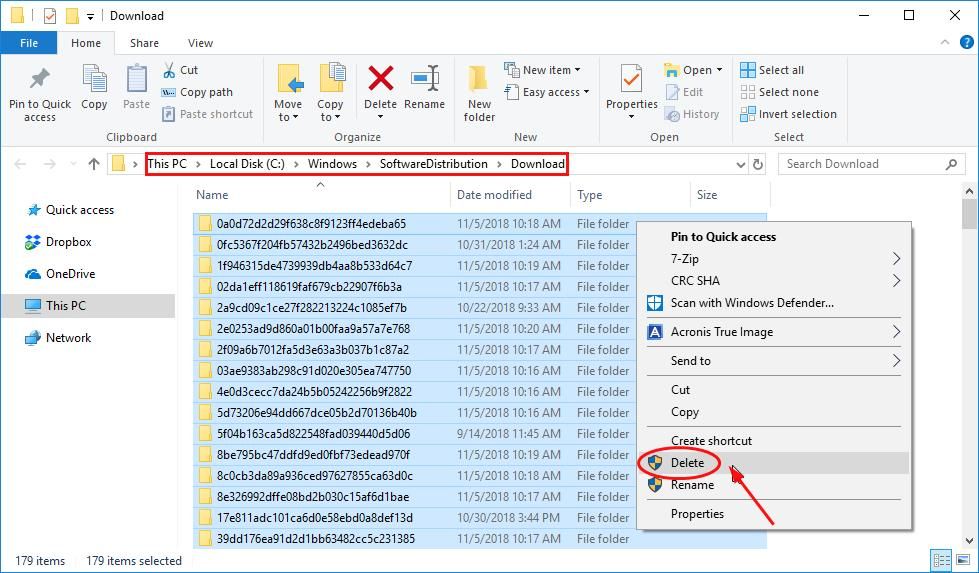Image resolution: width=979 pixels, height=573 pixels.
Task: Open the View ribbon tab
Action: coord(200,43)
